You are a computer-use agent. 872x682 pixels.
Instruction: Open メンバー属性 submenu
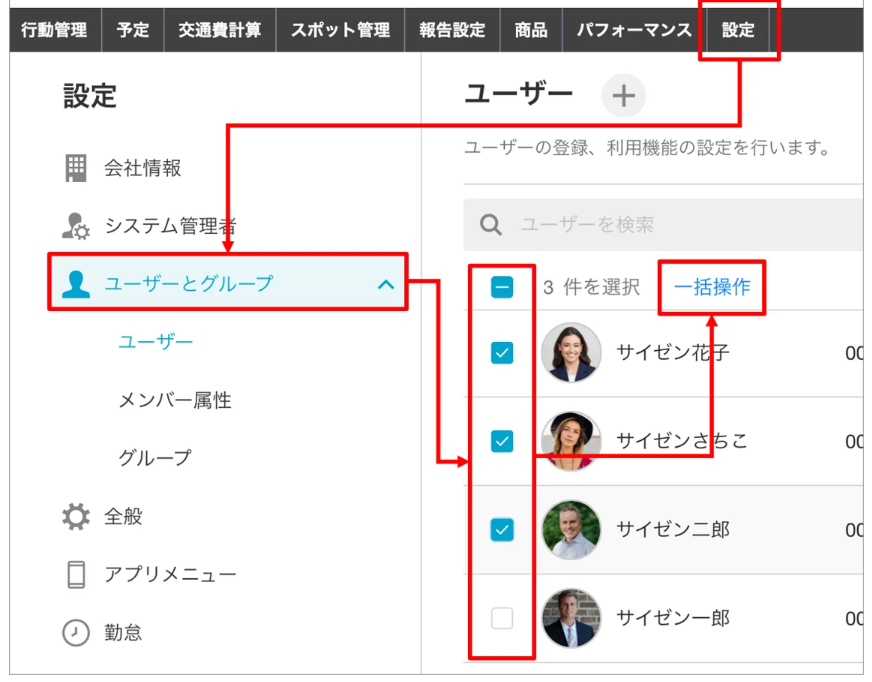(175, 400)
